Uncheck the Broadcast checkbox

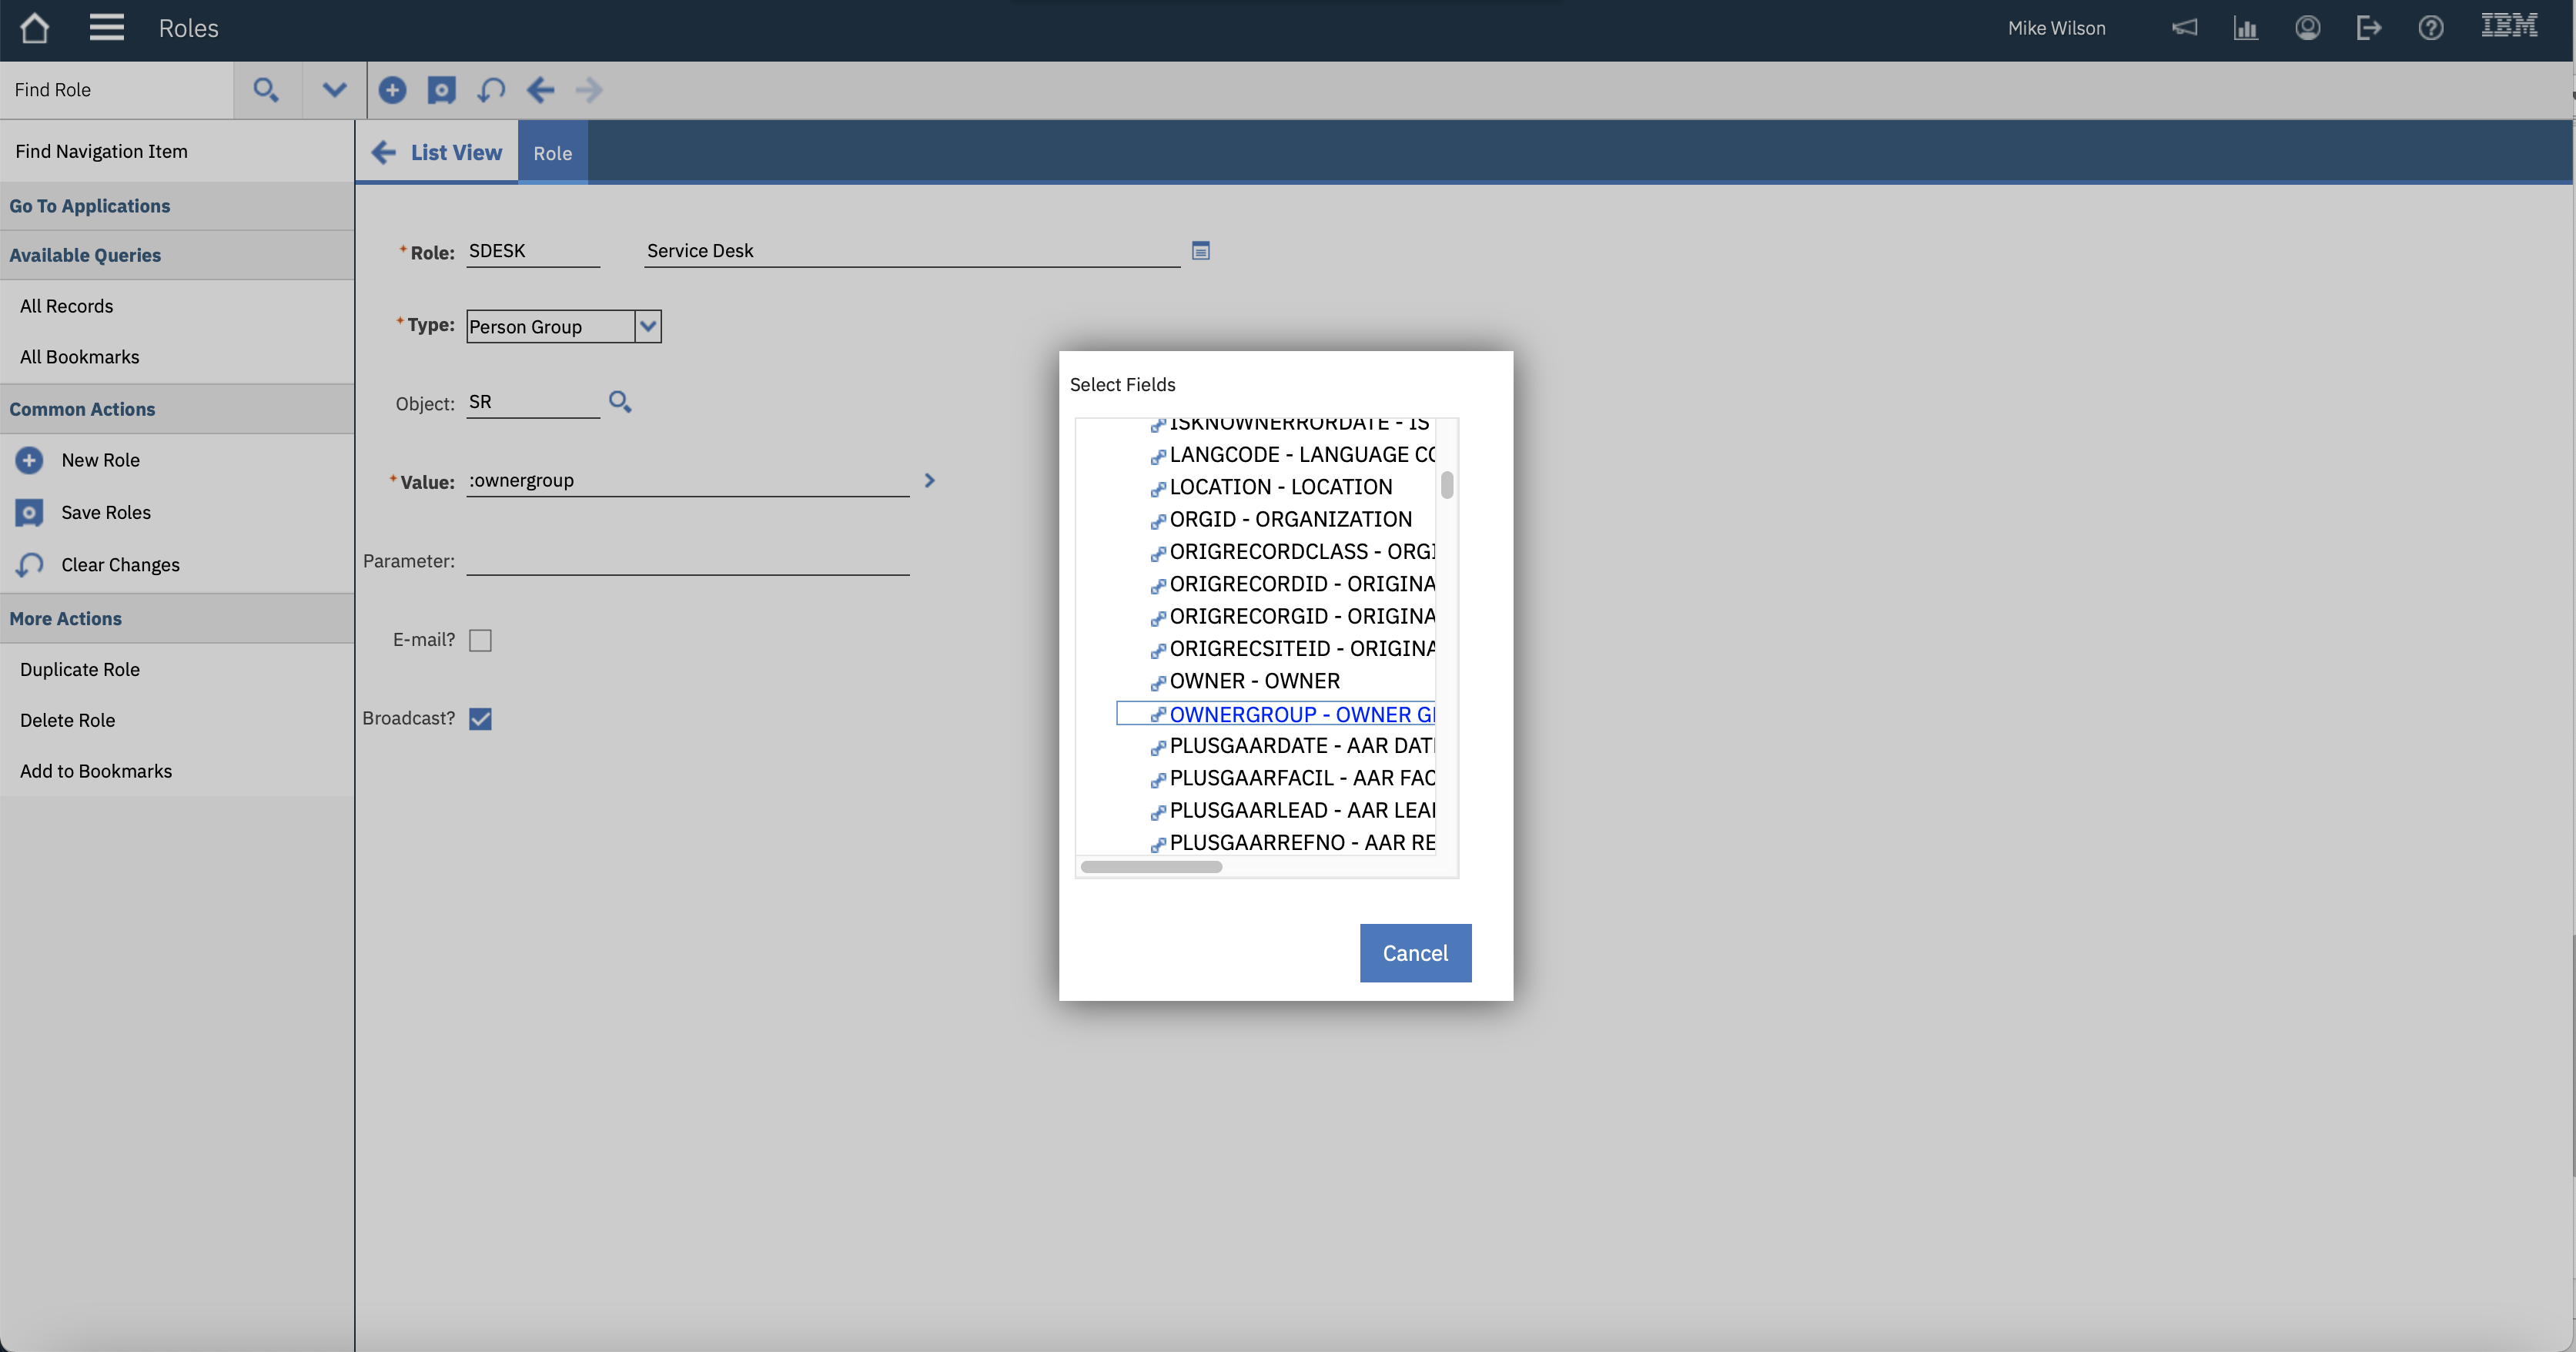pos(480,719)
